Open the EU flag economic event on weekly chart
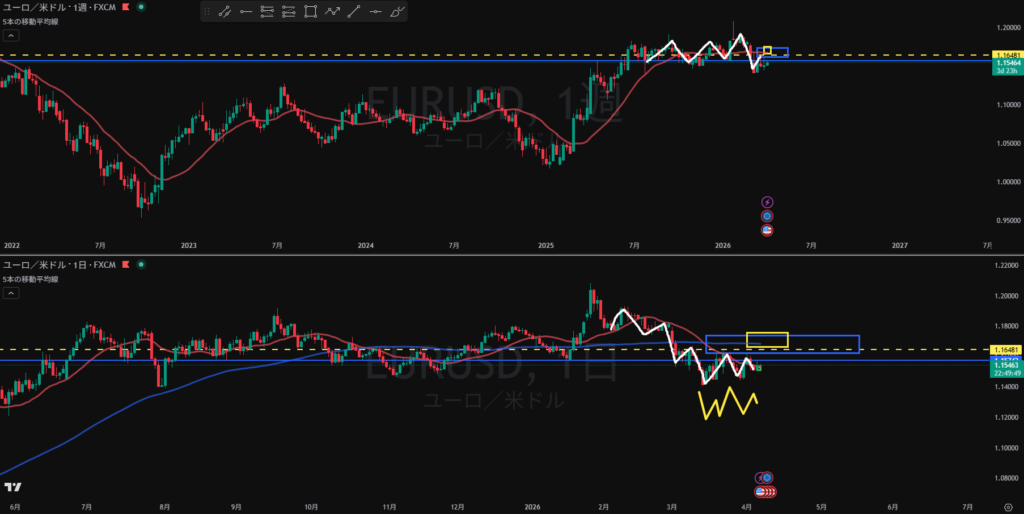Image resolution: width=1024 pixels, height=514 pixels. pos(767,216)
